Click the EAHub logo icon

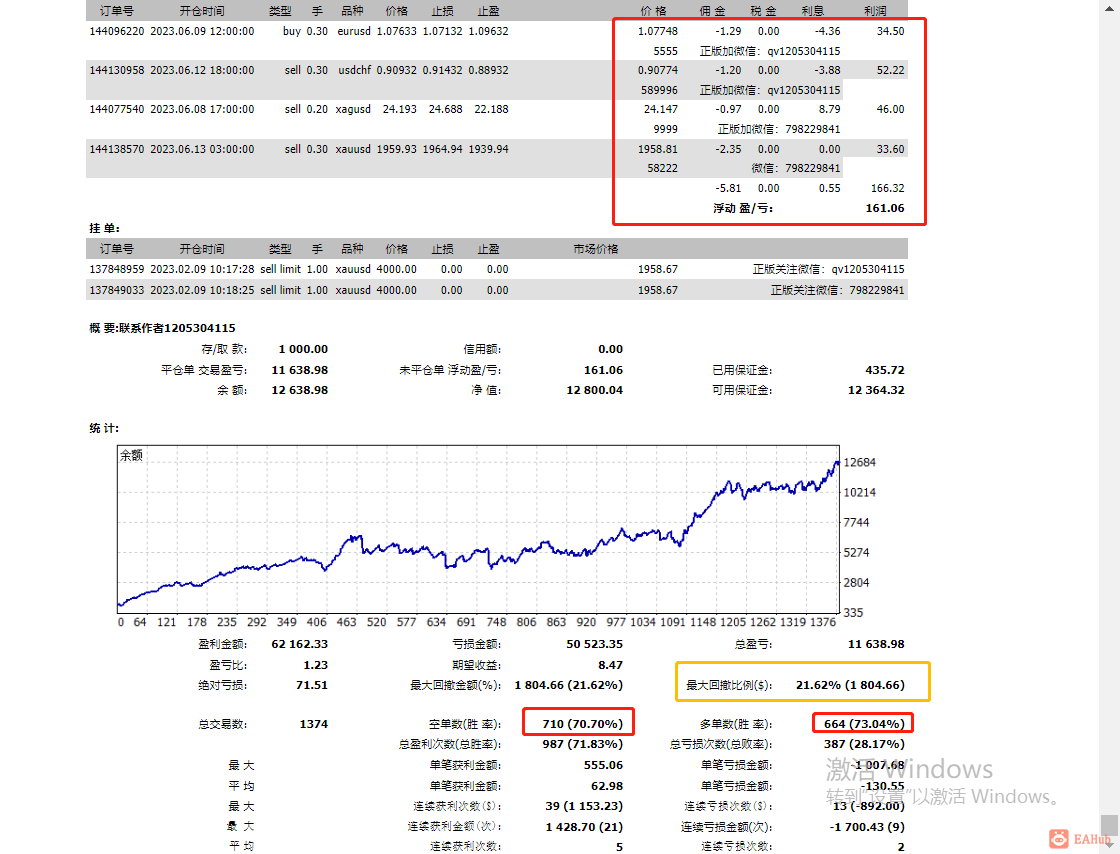coord(1059,839)
